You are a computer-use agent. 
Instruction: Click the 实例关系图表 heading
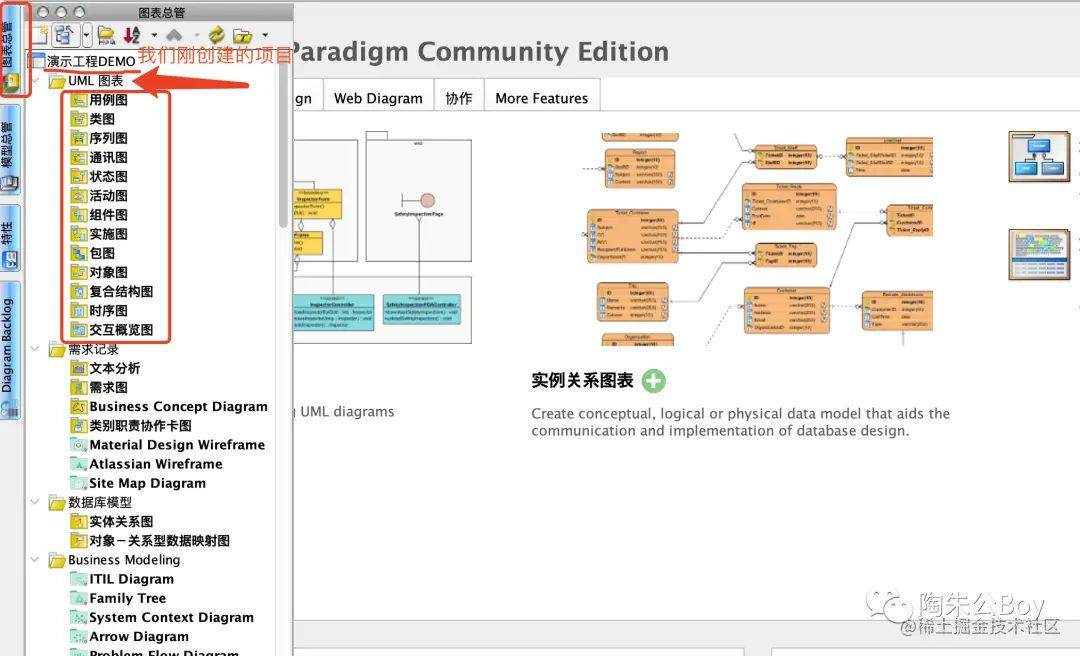click(x=582, y=380)
